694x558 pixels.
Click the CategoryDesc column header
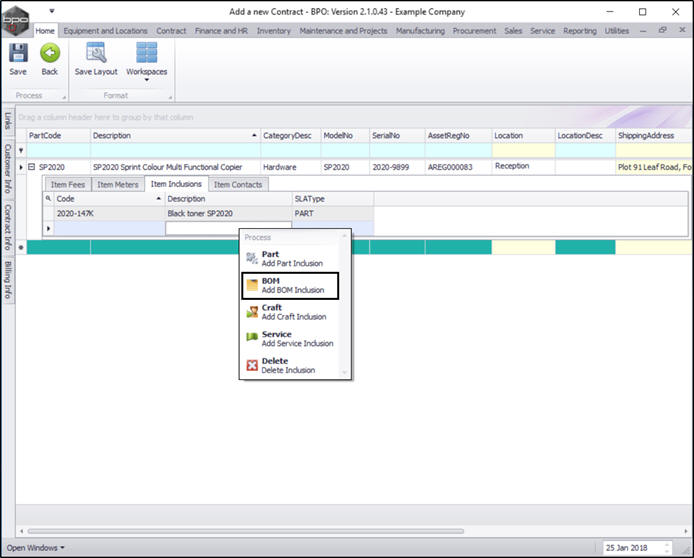[290, 135]
